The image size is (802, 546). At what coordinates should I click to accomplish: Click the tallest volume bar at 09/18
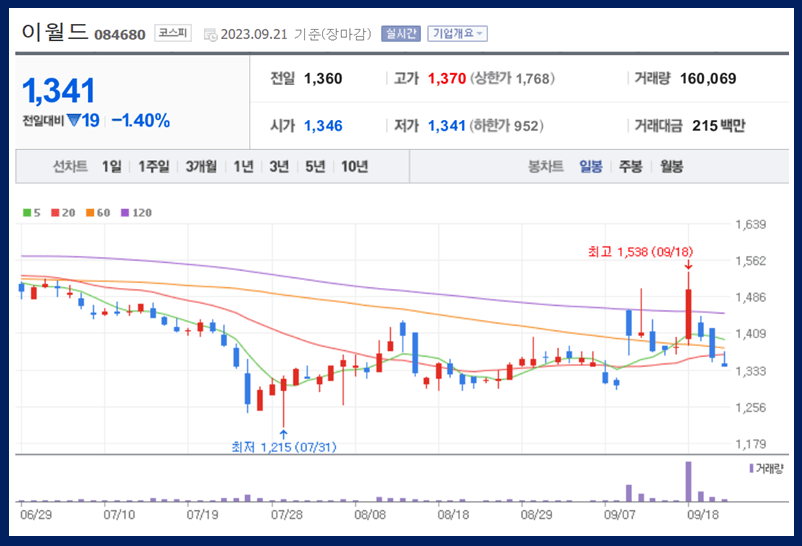688,482
